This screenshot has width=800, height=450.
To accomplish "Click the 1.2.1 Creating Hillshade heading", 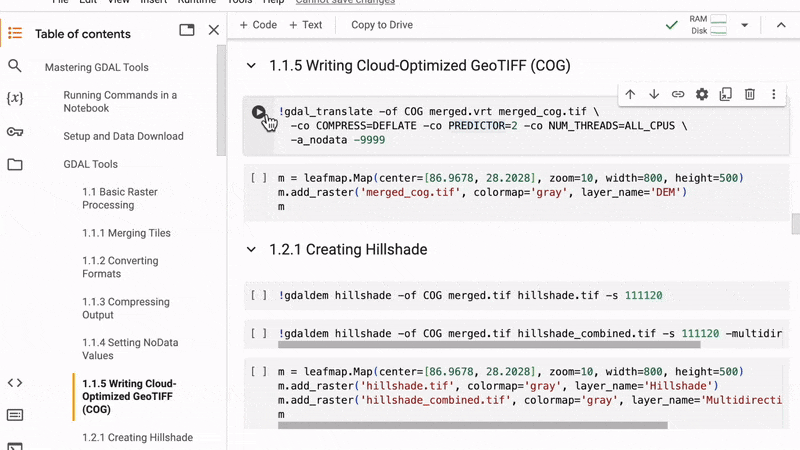I will (348, 249).
